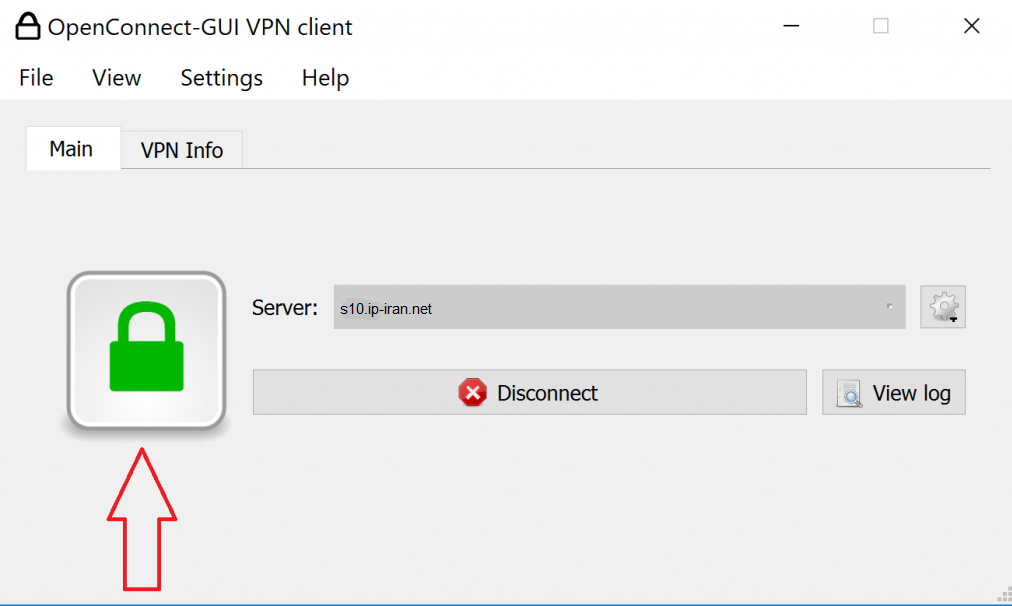Open the View menu
1012x606 pixels.
click(x=117, y=78)
